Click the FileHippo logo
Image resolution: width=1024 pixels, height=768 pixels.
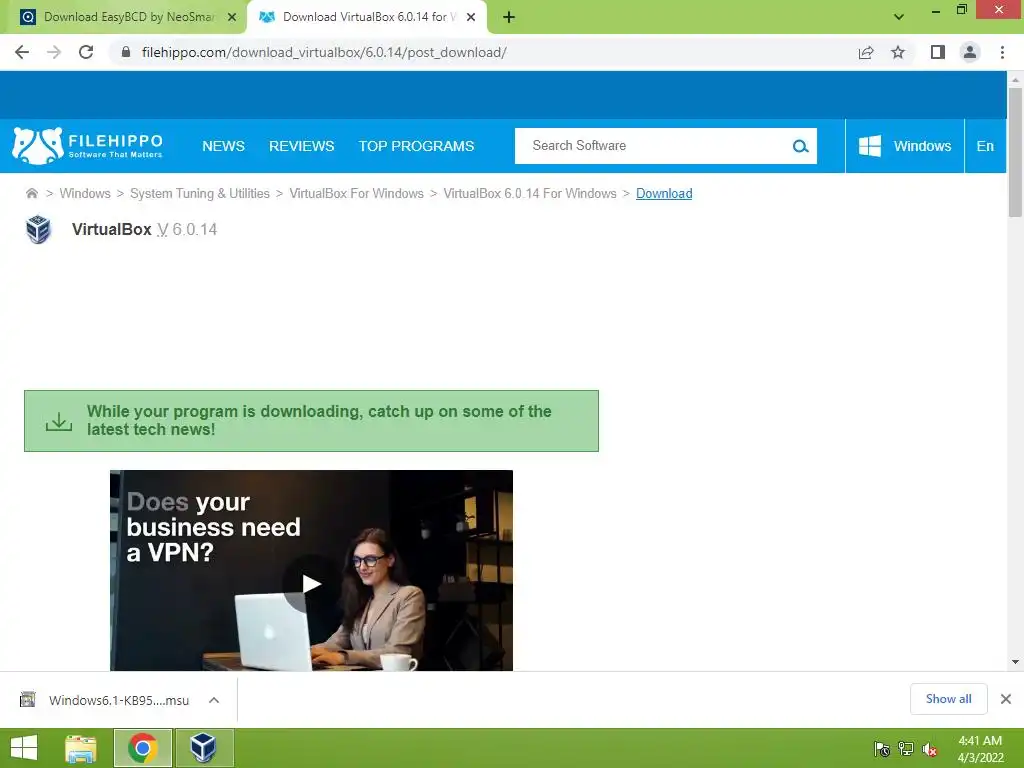click(x=88, y=146)
